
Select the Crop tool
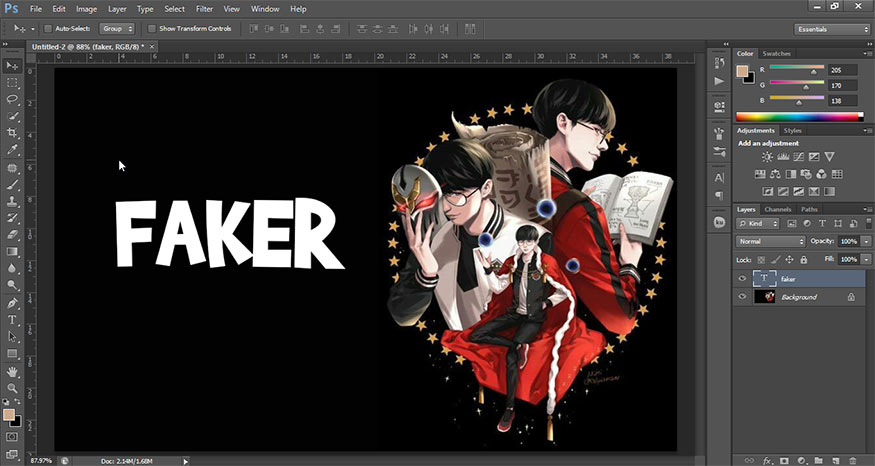point(12,133)
